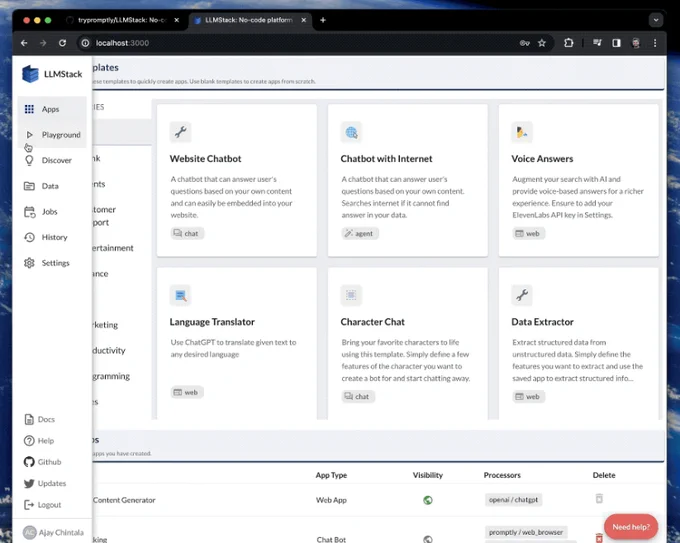This screenshot has width=680, height=543.
Task: Click the web tag on Voice Answers
Action: pos(528,233)
